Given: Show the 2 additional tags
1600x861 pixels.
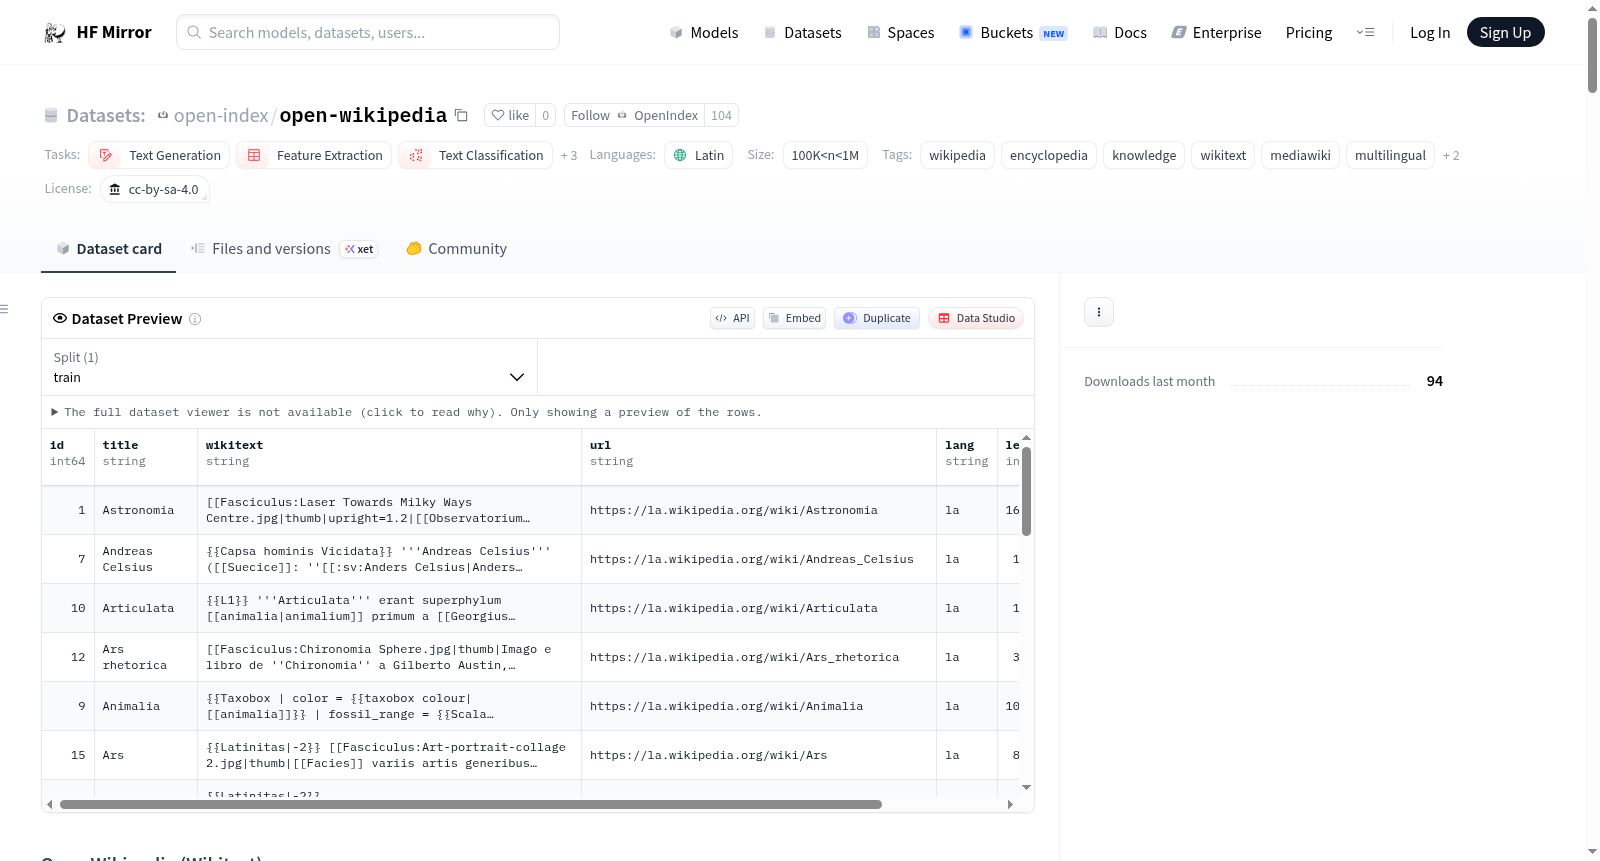Looking at the screenshot, I should 1451,156.
